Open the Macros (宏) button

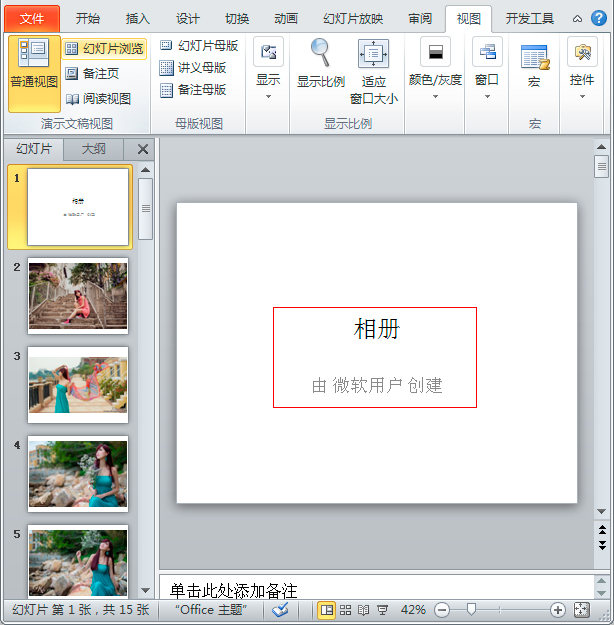pos(534,64)
